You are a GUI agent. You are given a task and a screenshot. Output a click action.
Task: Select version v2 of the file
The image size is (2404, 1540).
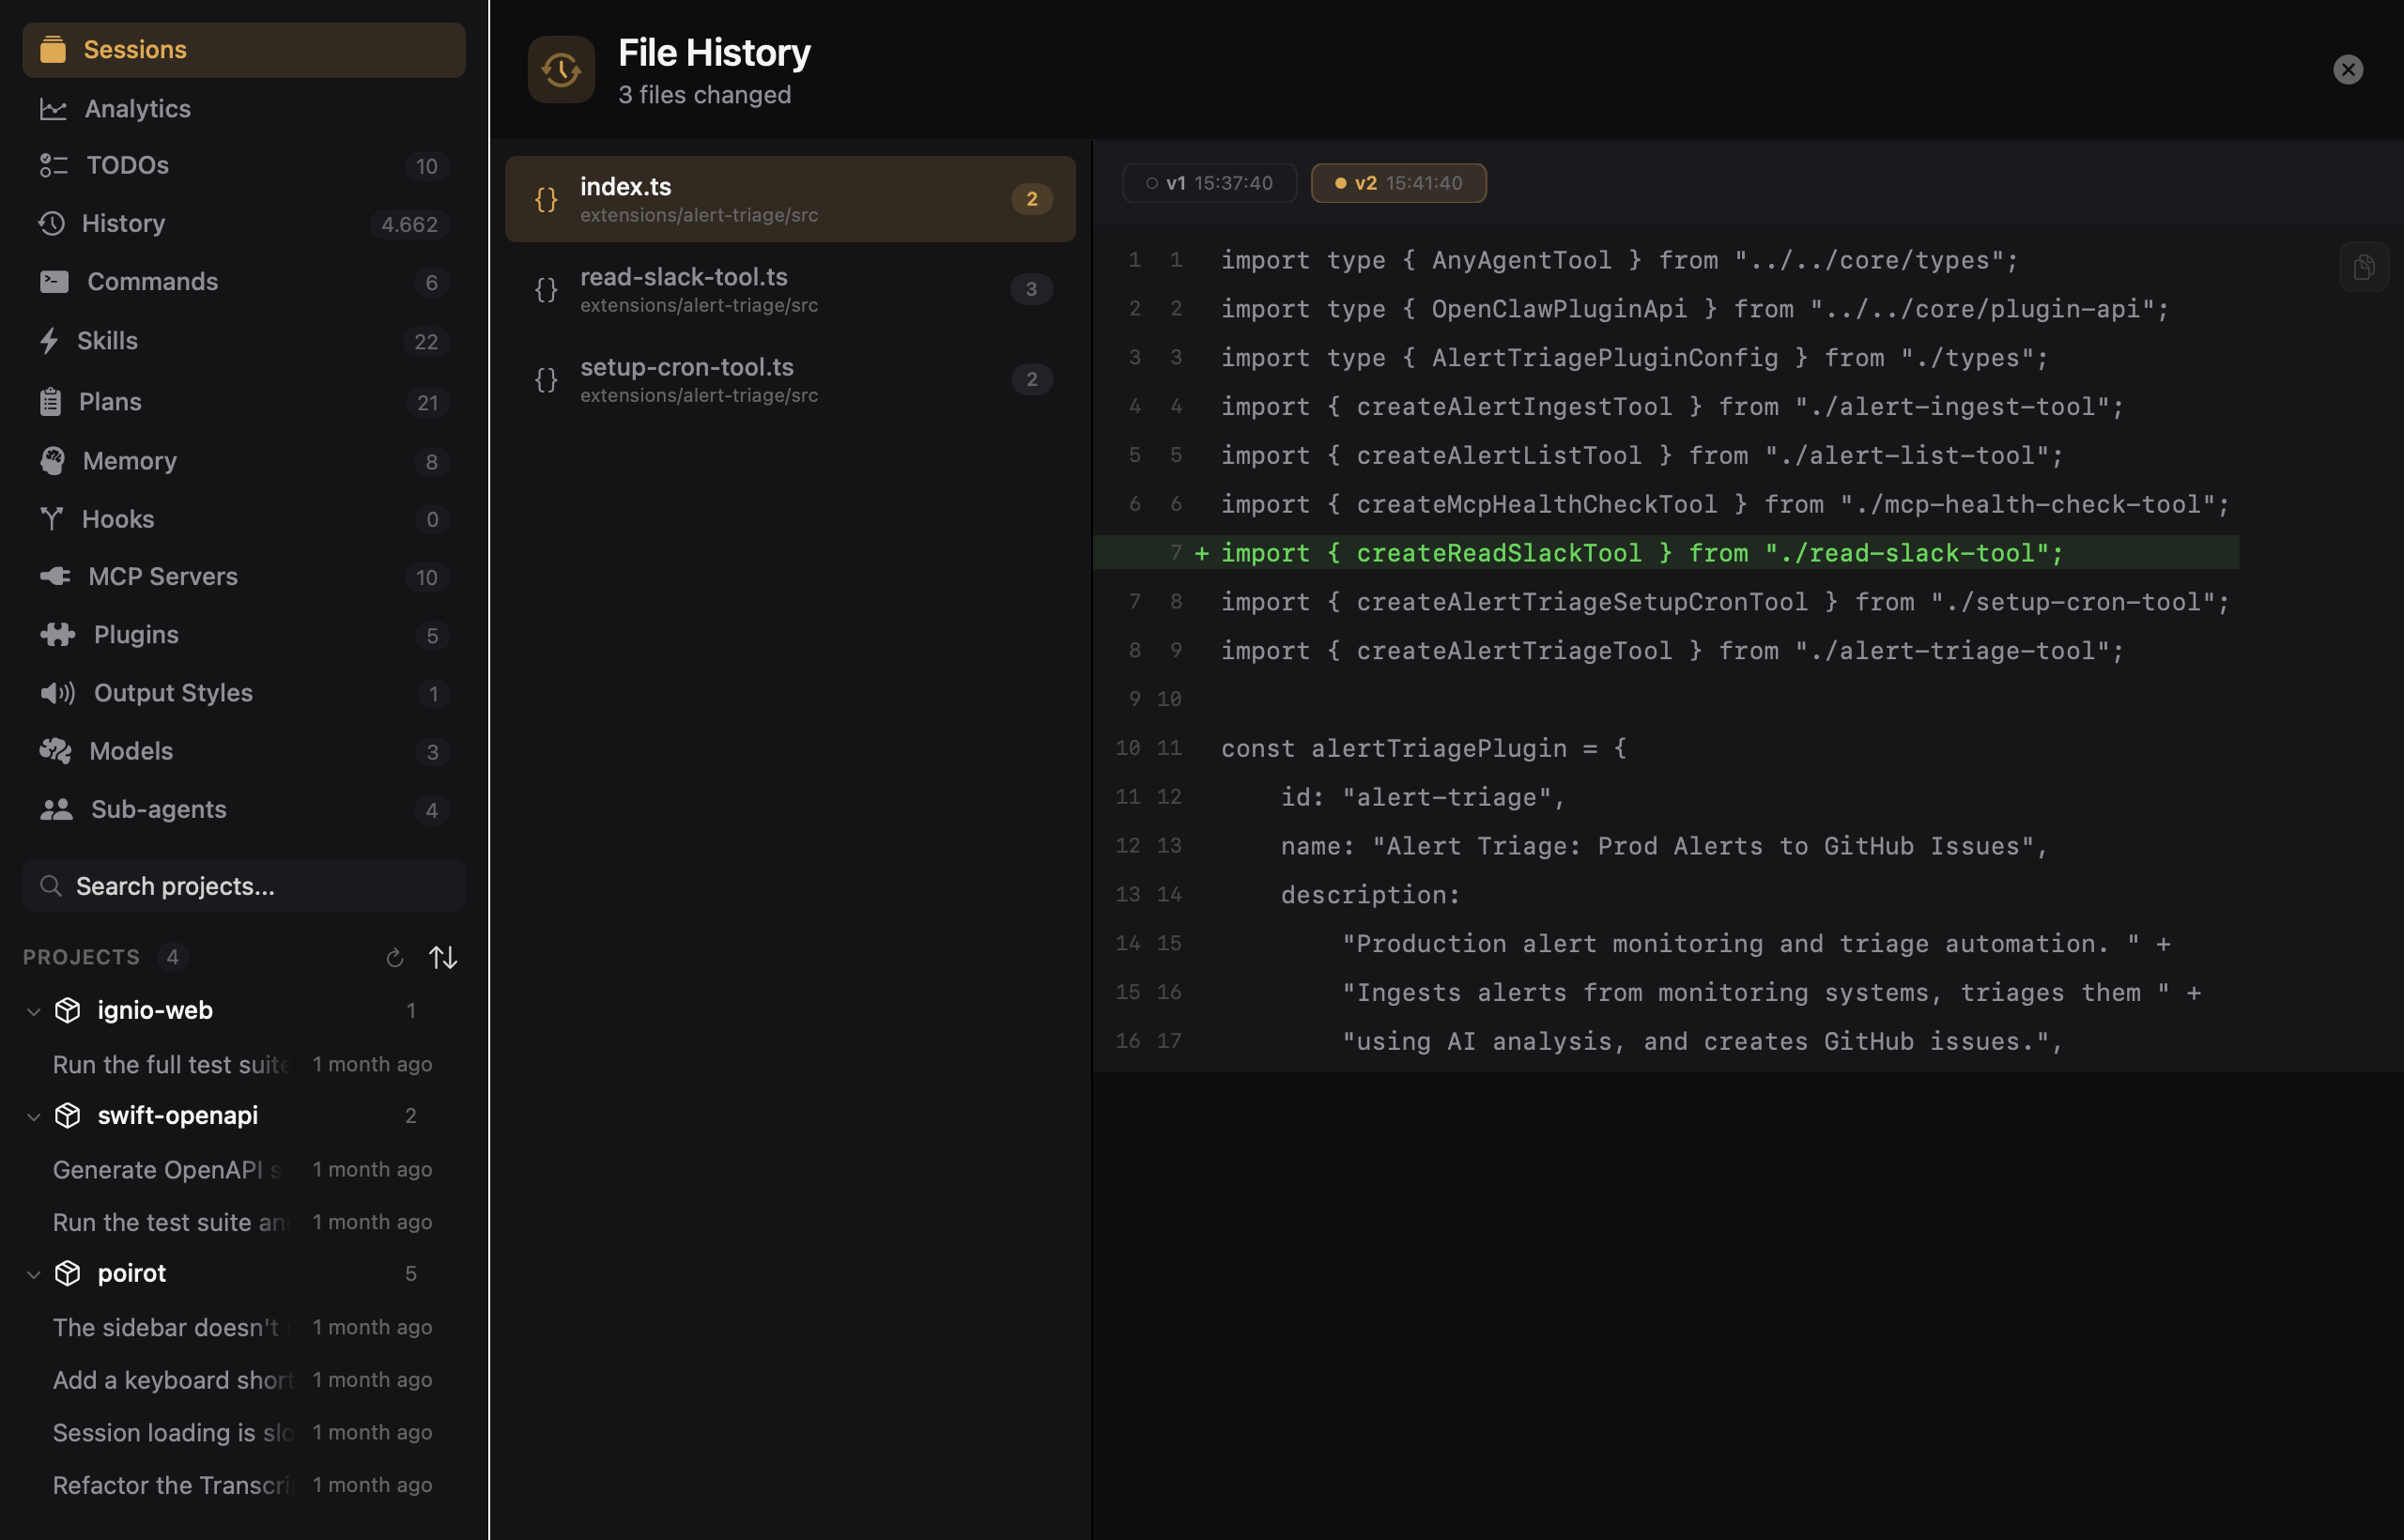(1397, 183)
